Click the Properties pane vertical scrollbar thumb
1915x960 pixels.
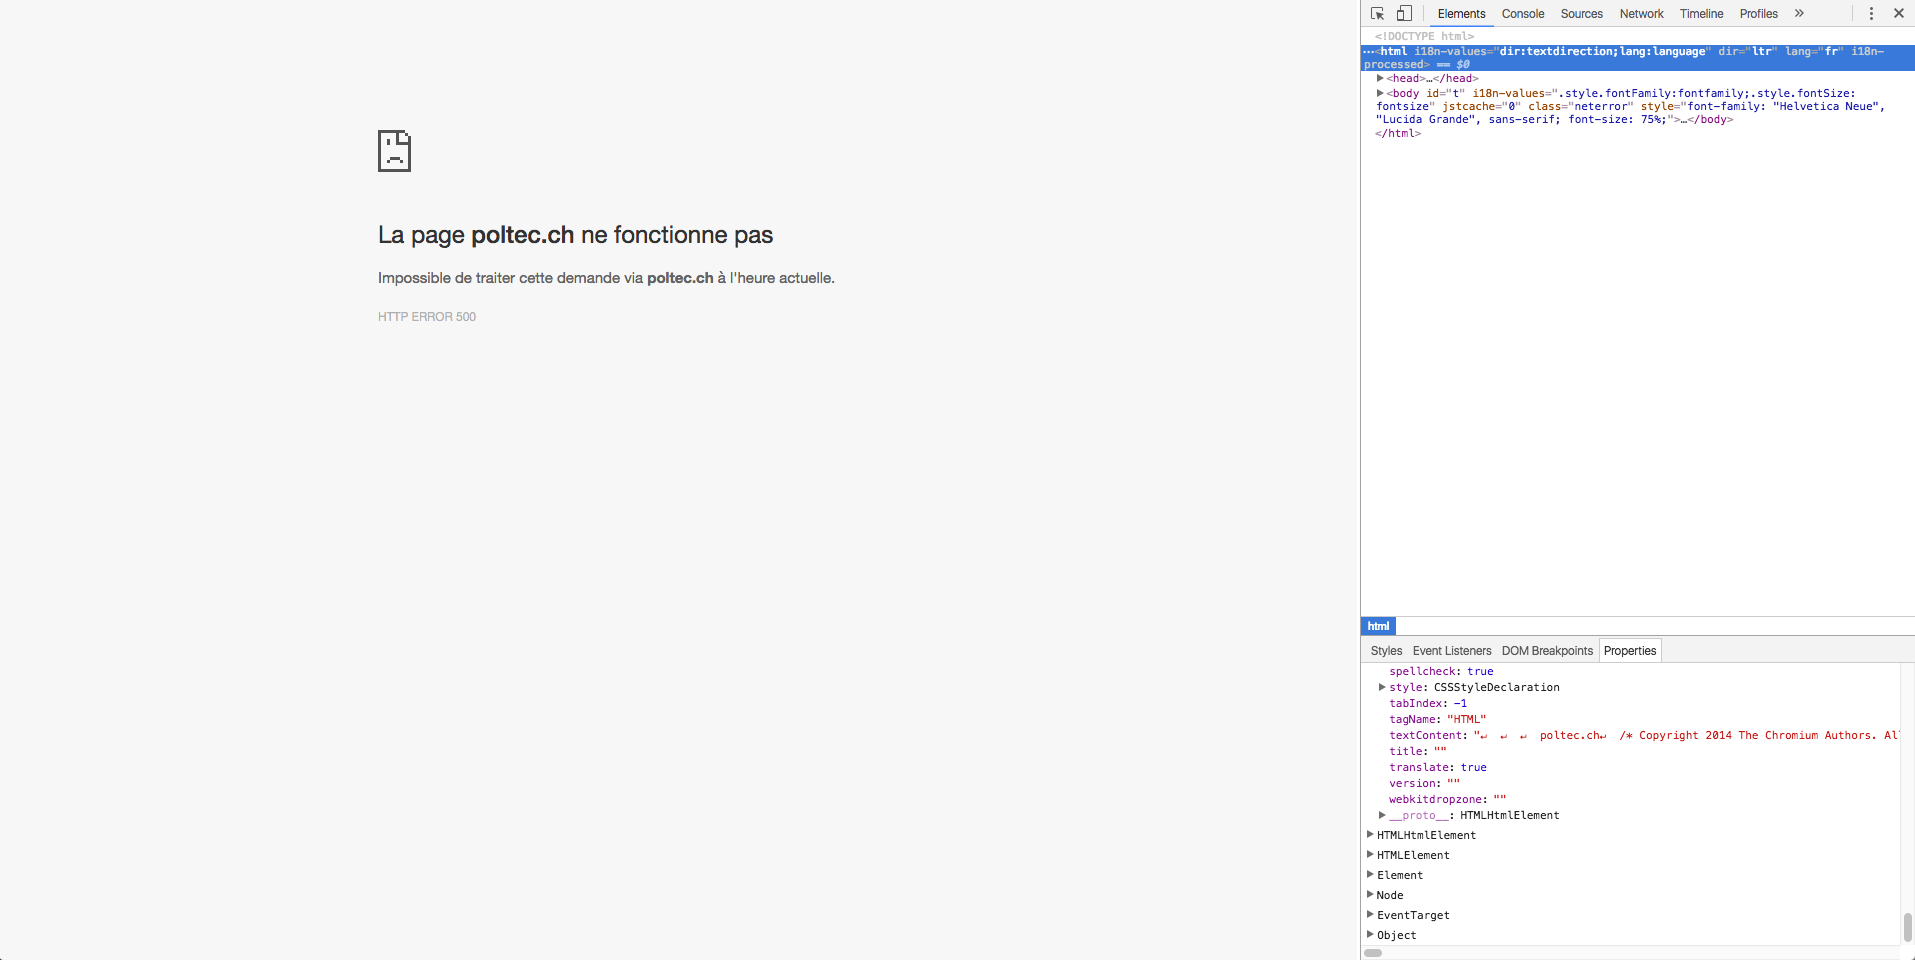pyautogui.click(x=1907, y=927)
